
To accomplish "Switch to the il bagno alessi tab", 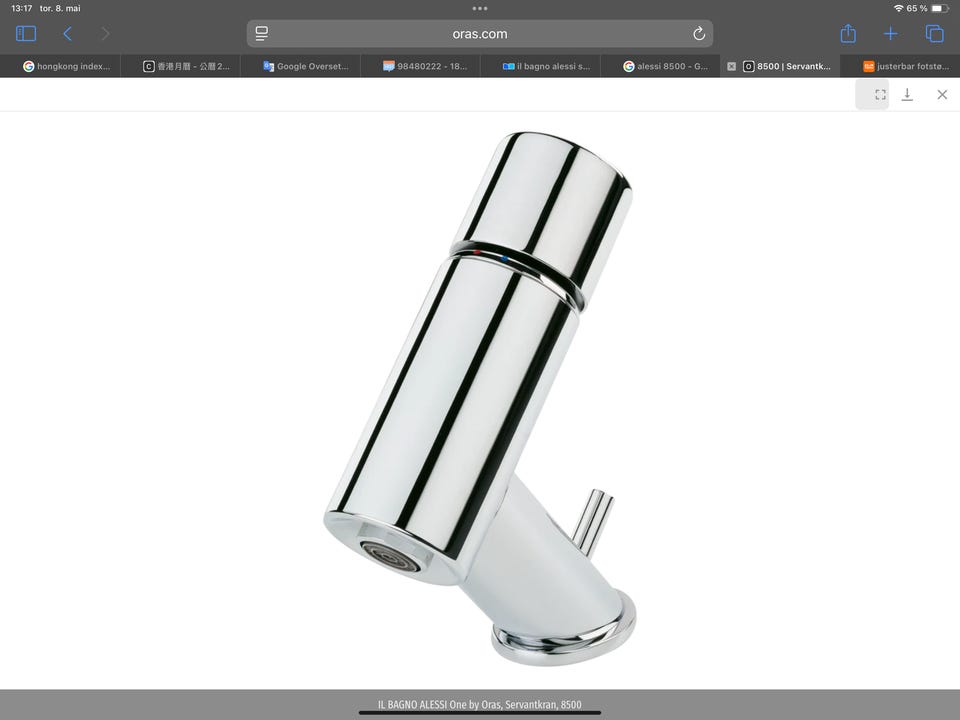I will point(540,66).
